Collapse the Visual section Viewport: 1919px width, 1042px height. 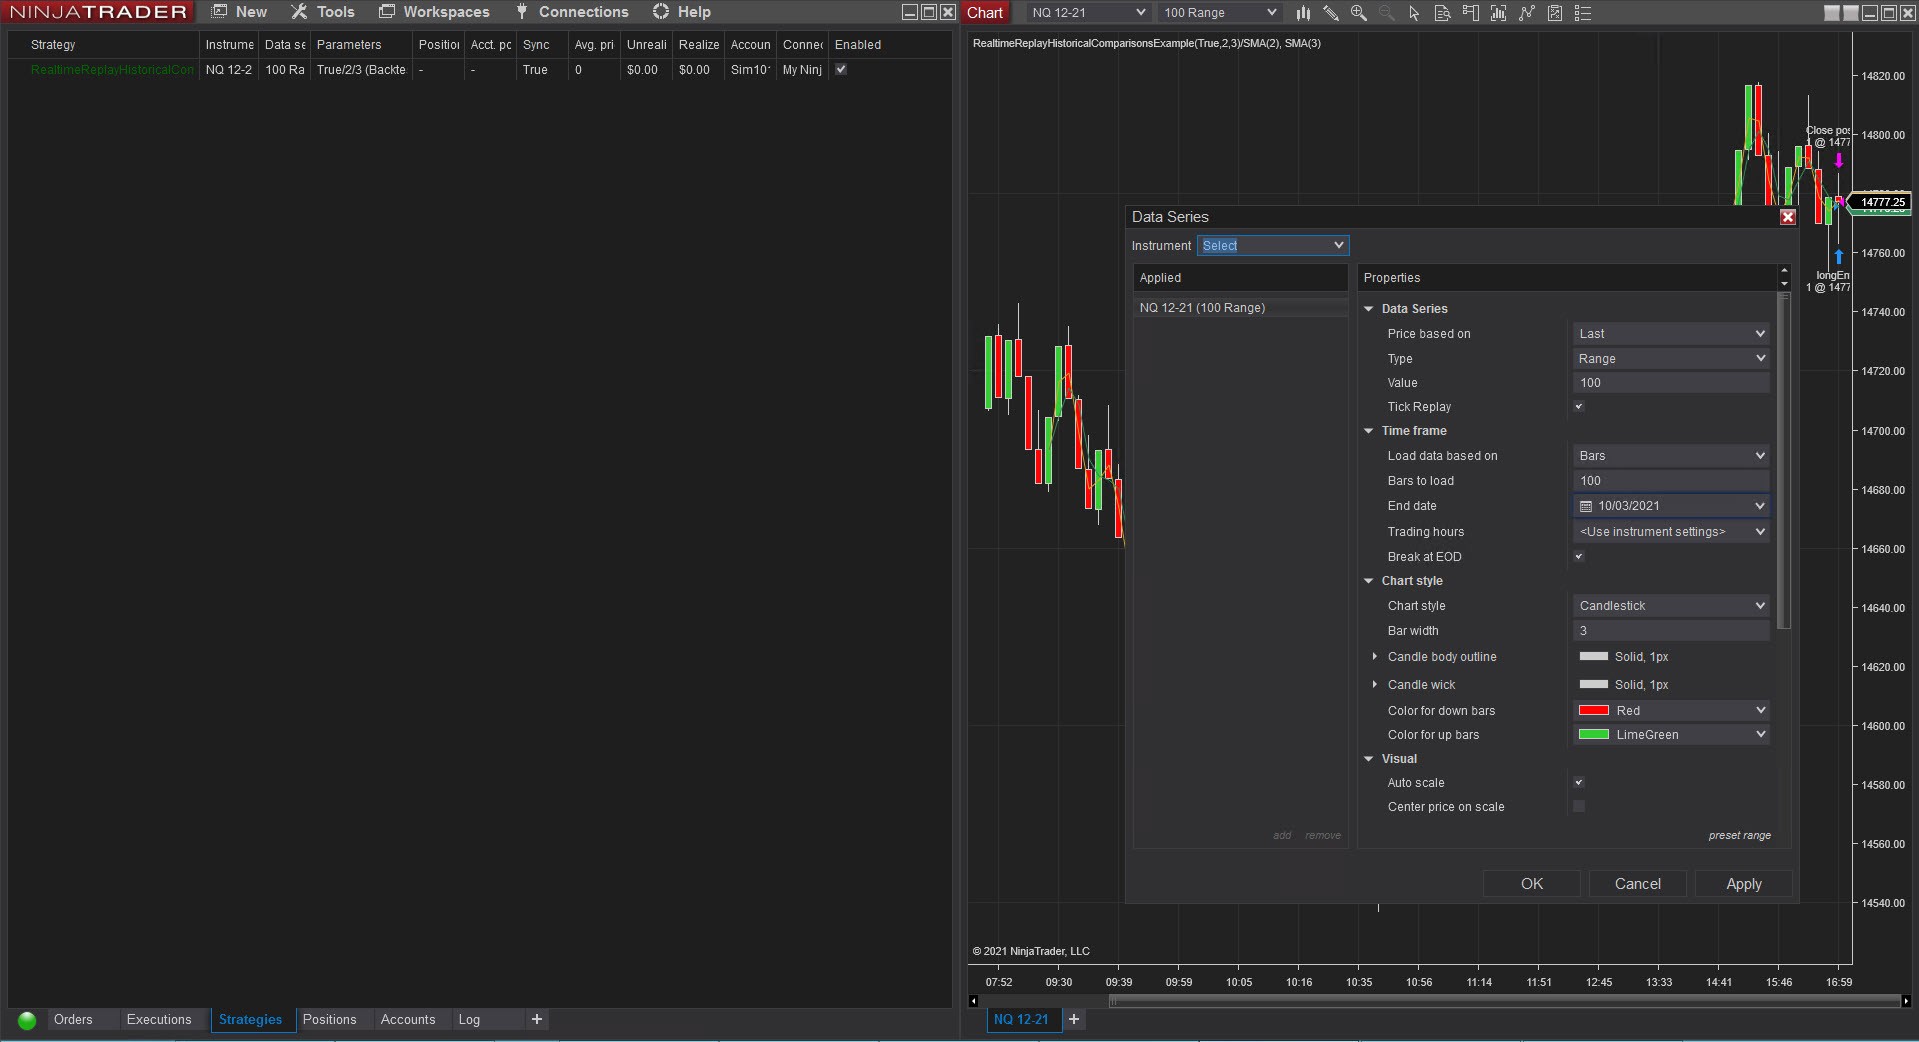pos(1369,759)
